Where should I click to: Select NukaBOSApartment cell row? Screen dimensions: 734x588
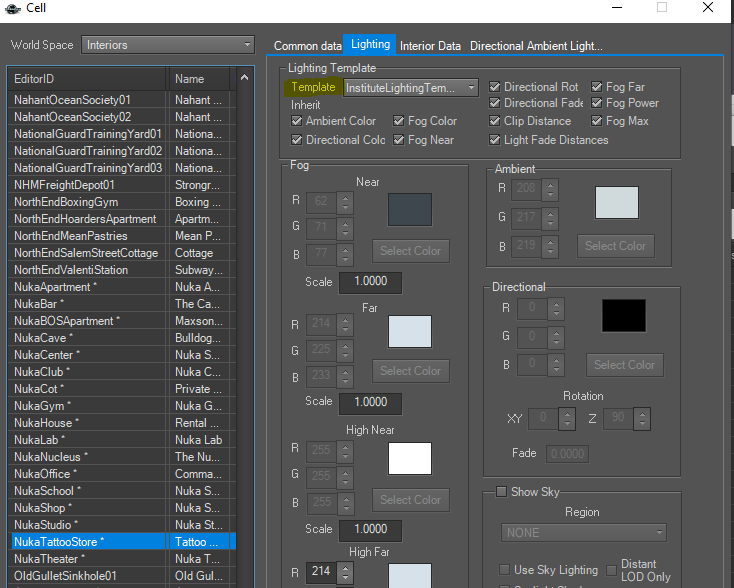(122, 321)
